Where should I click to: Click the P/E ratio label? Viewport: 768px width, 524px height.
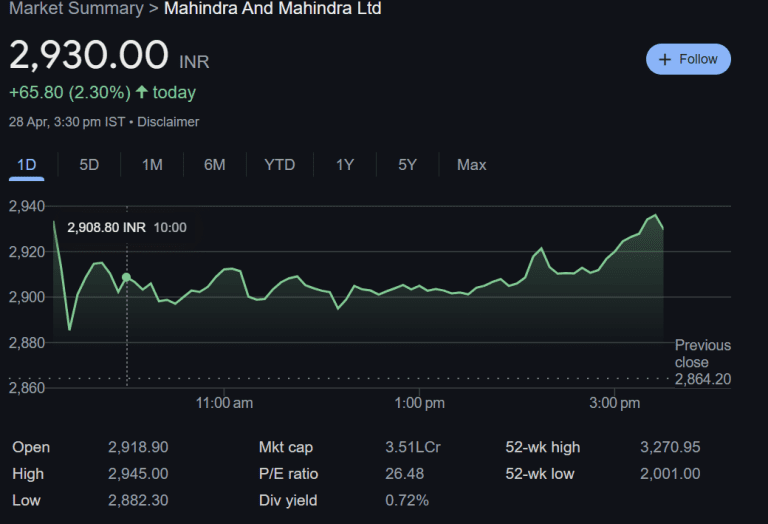click(x=288, y=474)
